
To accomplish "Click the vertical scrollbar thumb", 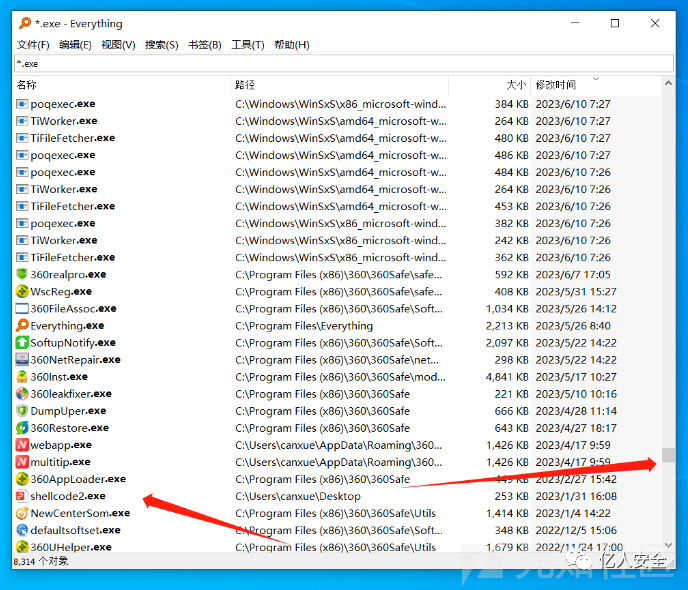I will pos(668,455).
